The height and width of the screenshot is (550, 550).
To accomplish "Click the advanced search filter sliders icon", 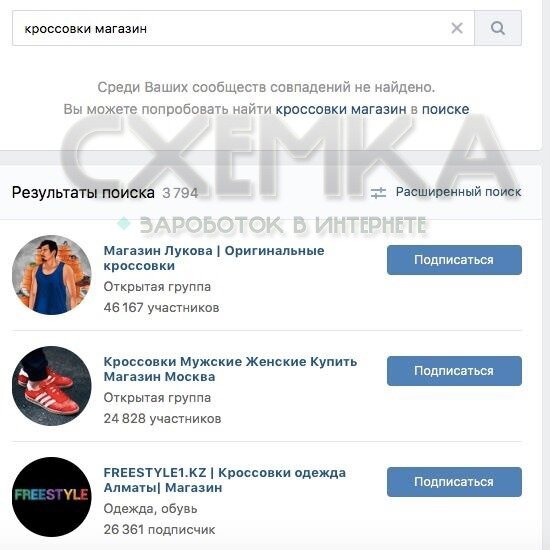I will coord(378,193).
